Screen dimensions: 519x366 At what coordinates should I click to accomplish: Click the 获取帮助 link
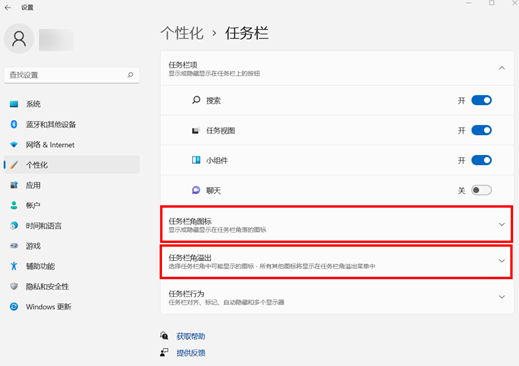click(x=191, y=336)
